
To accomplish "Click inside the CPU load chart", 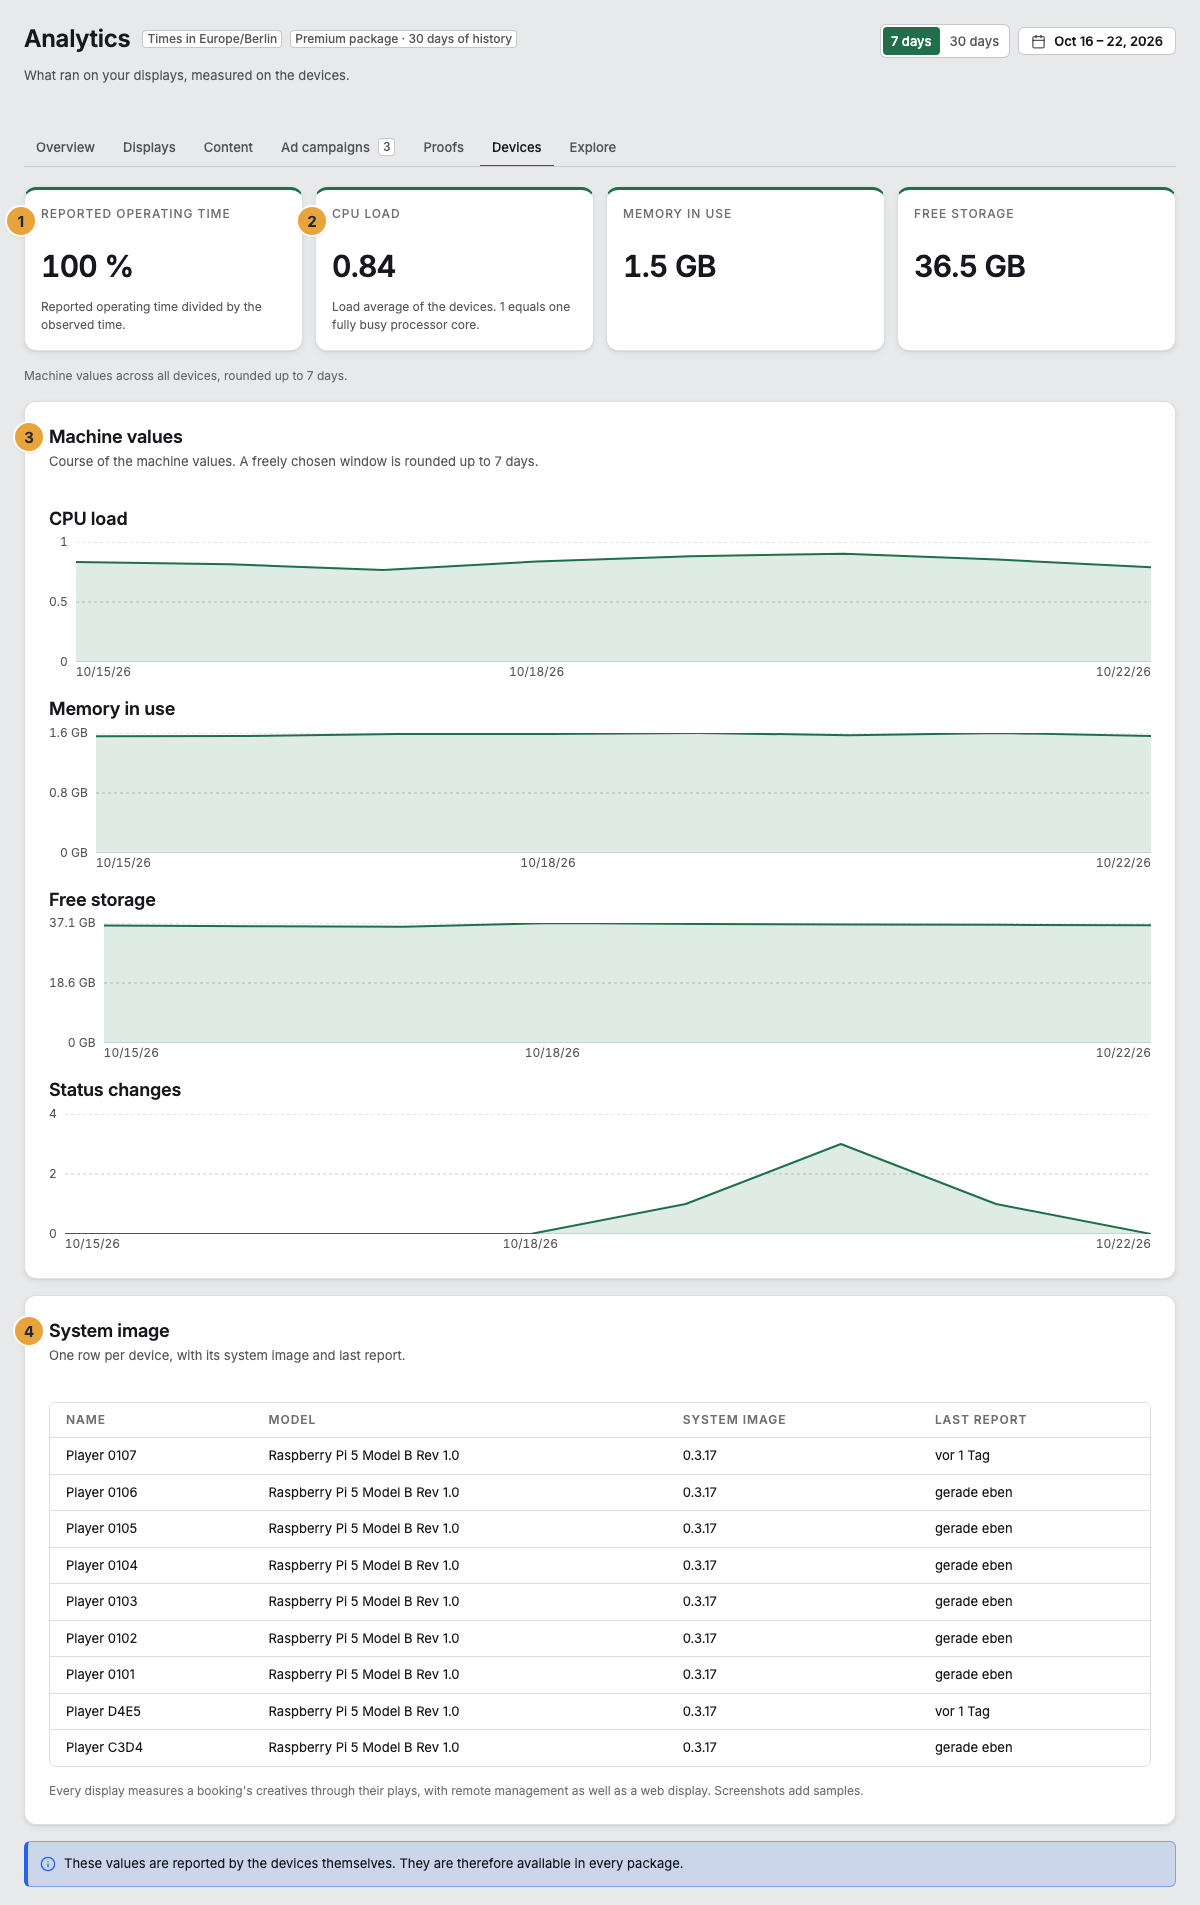I will point(613,602).
